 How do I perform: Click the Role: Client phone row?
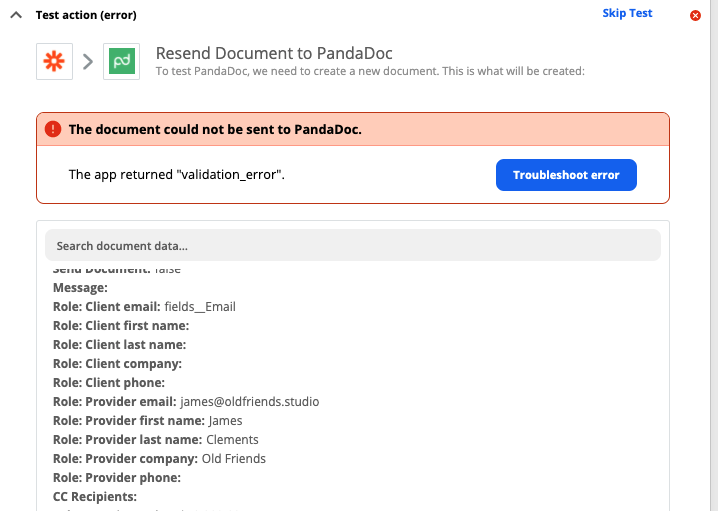pyautogui.click(x=109, y=383)
